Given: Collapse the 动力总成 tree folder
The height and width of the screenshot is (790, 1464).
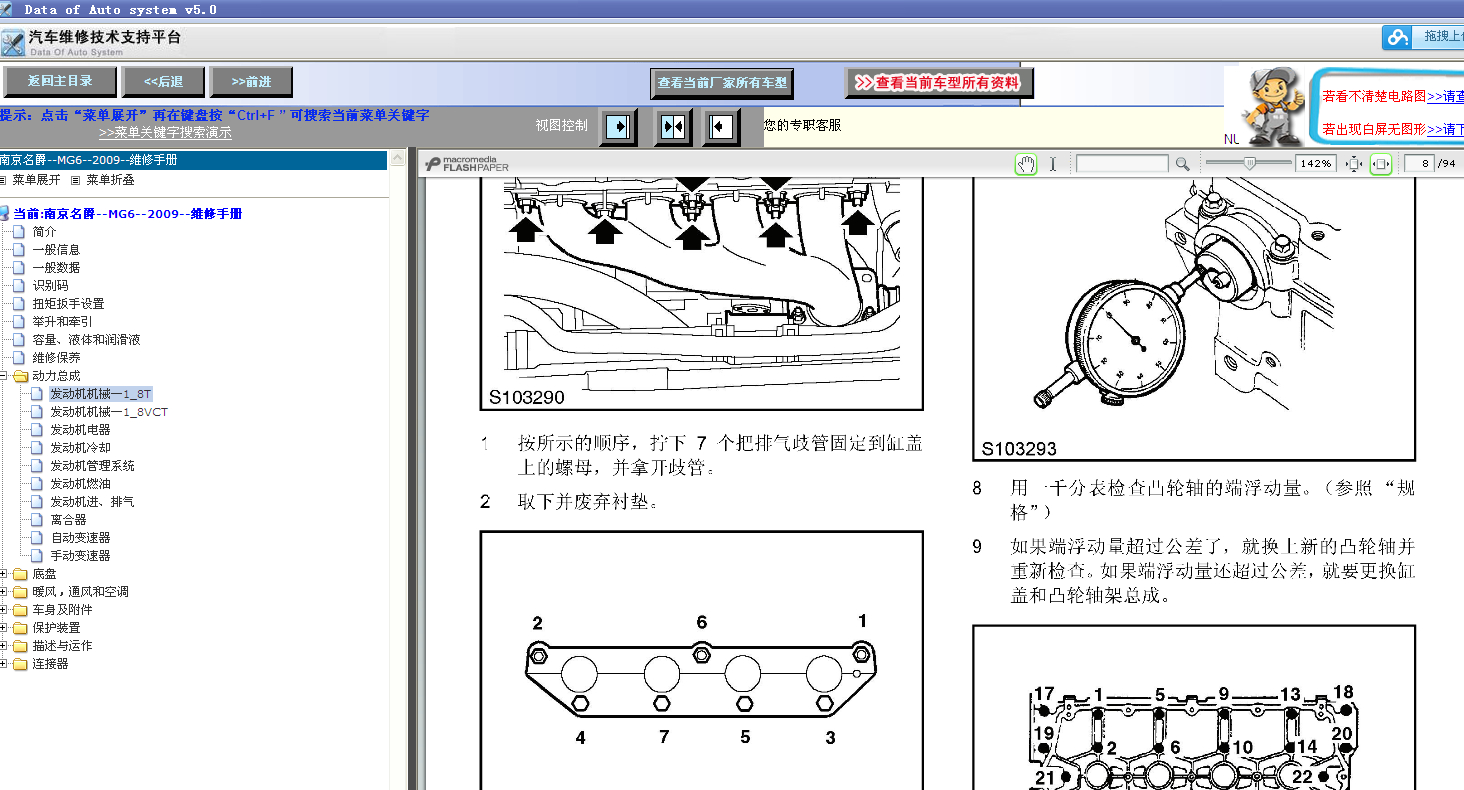Looking at the screenshot, I should pyautogui.click(x=4, y=376).
